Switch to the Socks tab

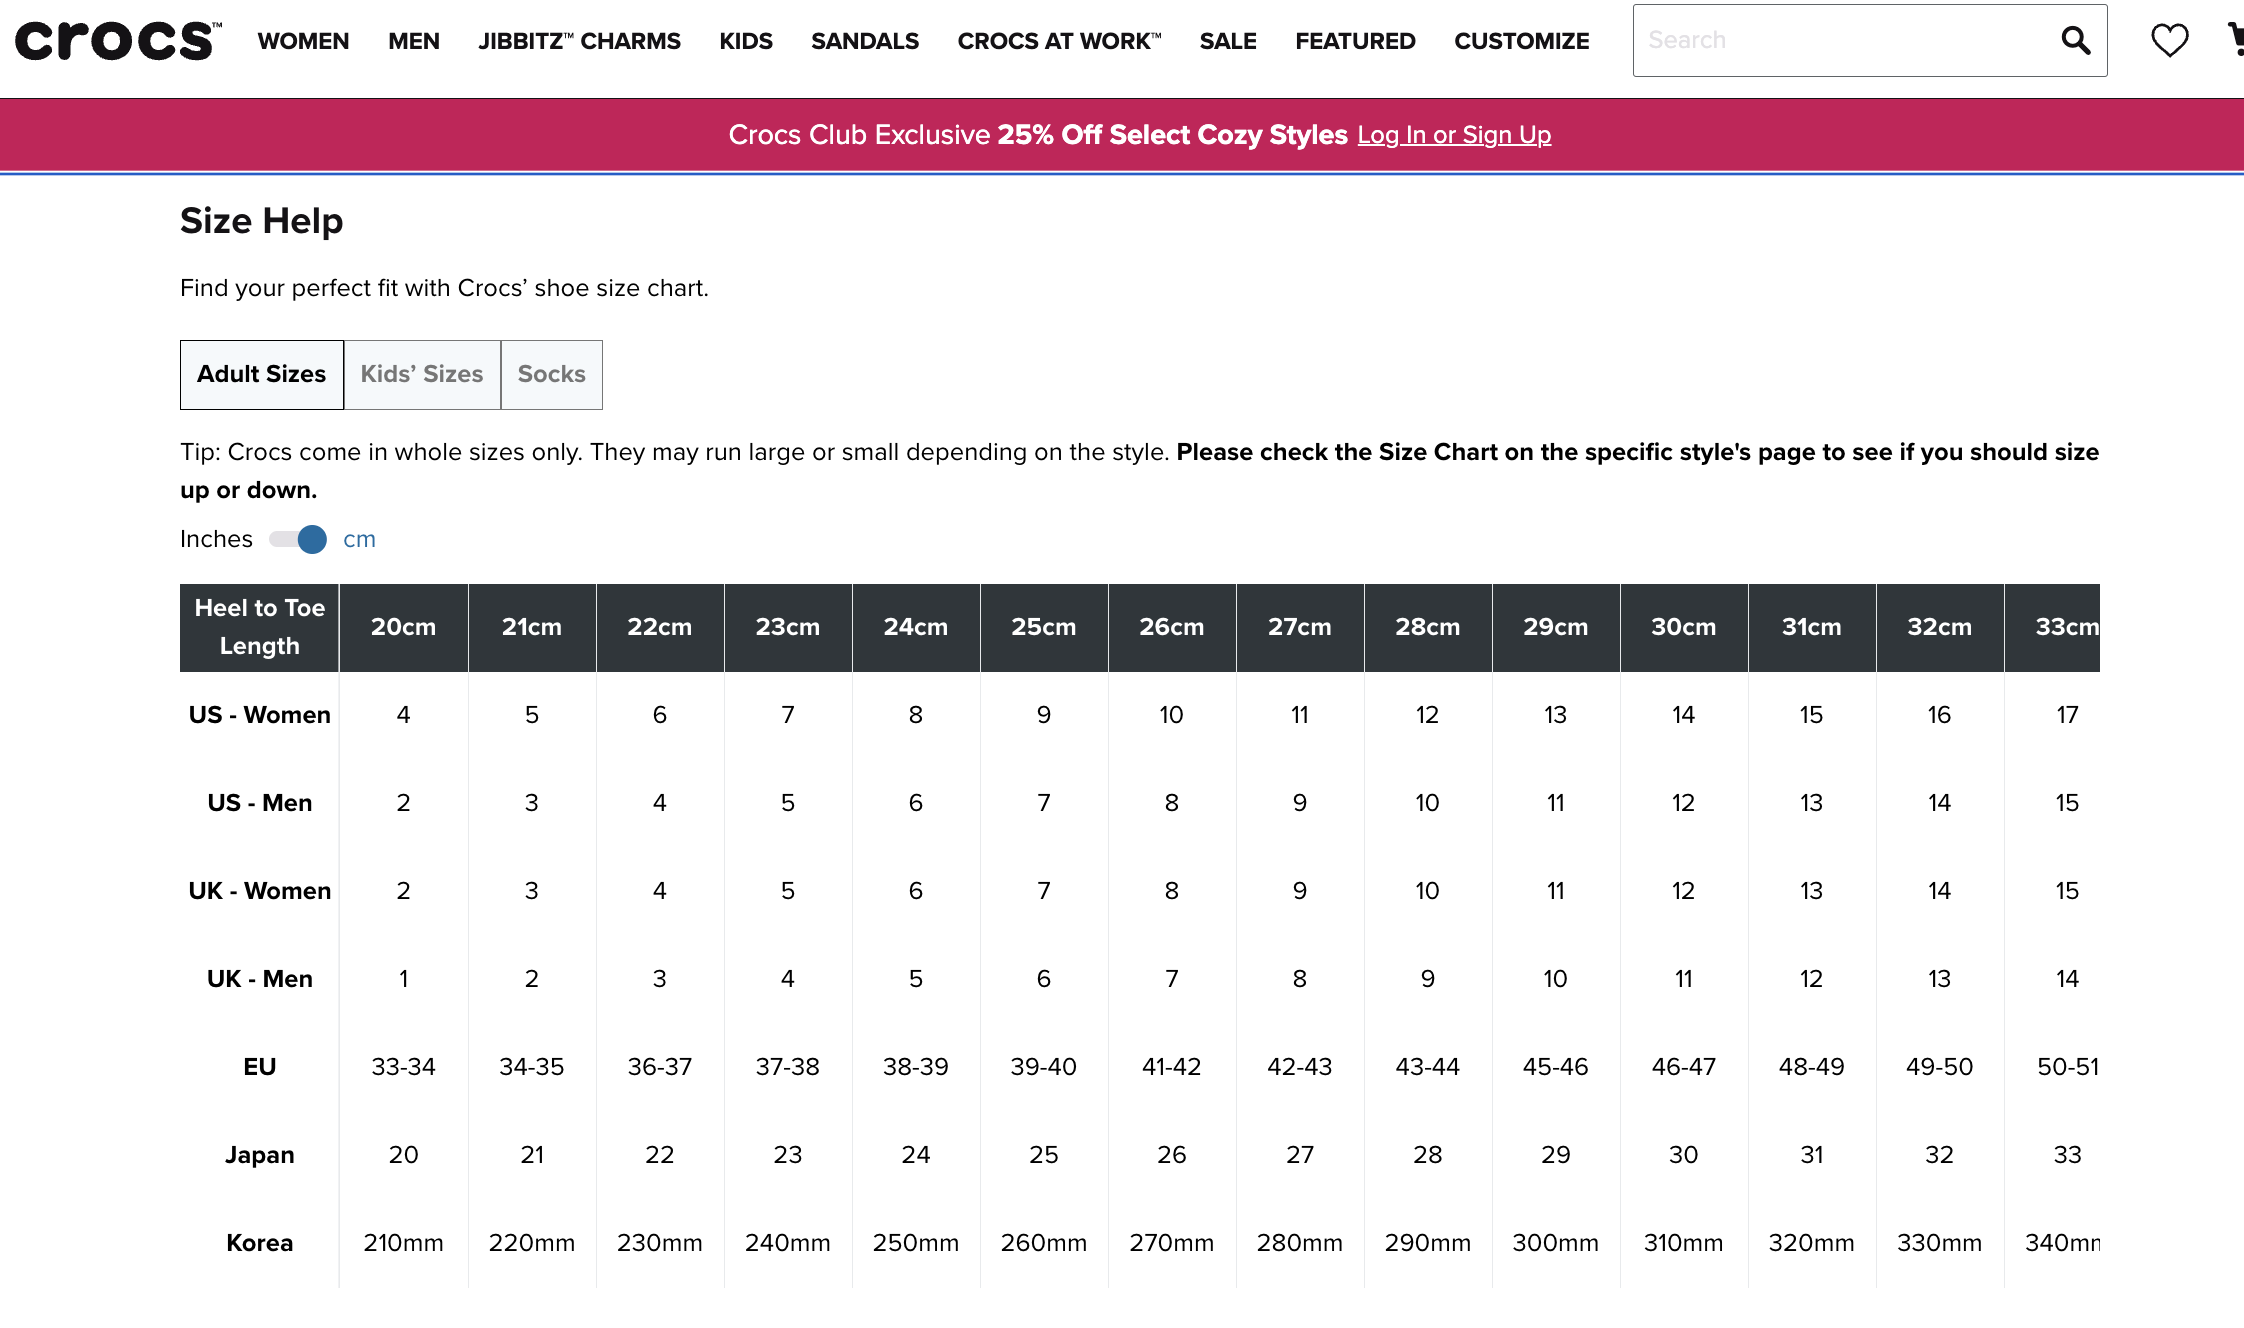pos(551,374)
